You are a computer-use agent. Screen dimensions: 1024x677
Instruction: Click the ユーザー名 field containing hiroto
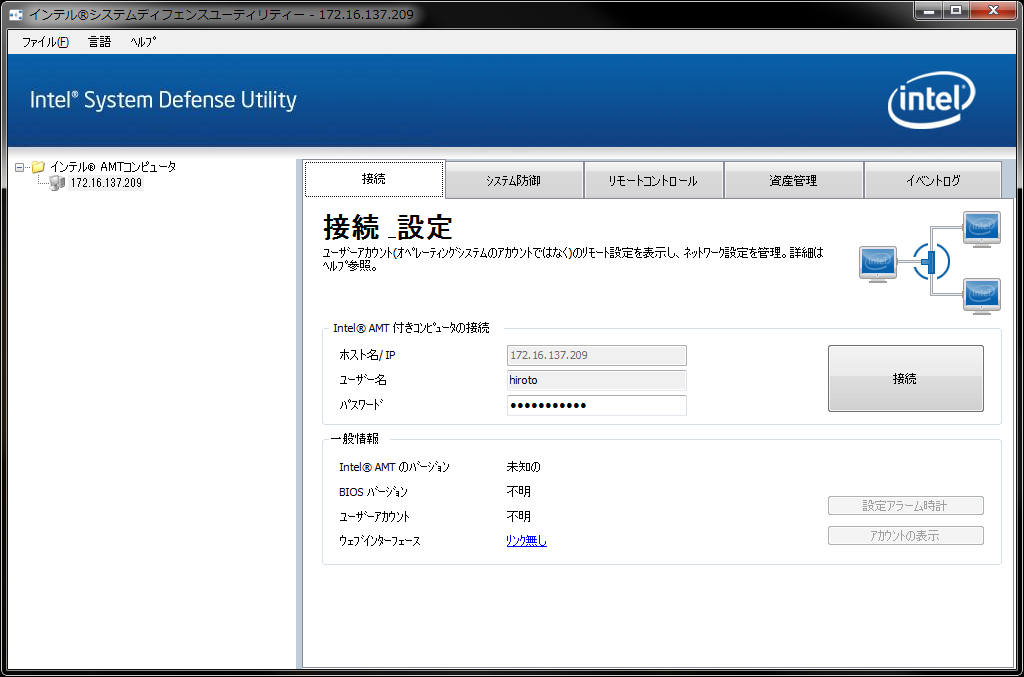pos(596,380)
